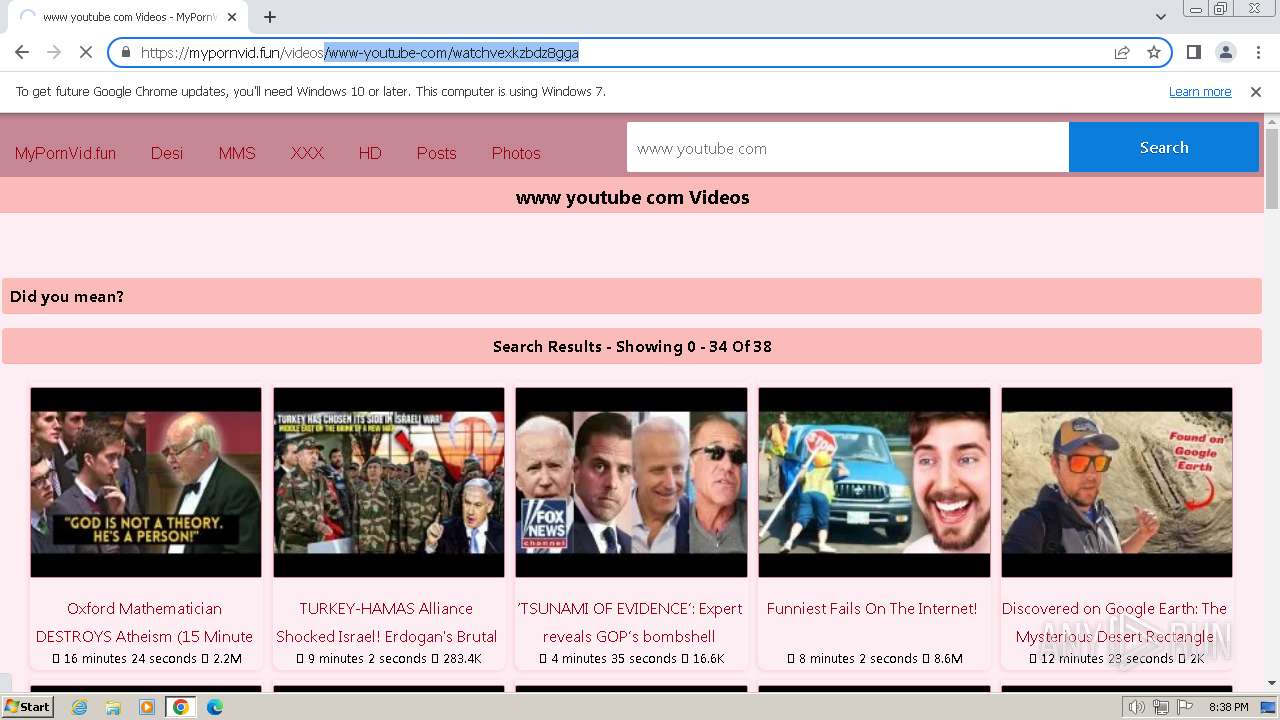Open 'TURKEY-HAMAS Alliance Shocked Israel' title link

tap(387, 622)
